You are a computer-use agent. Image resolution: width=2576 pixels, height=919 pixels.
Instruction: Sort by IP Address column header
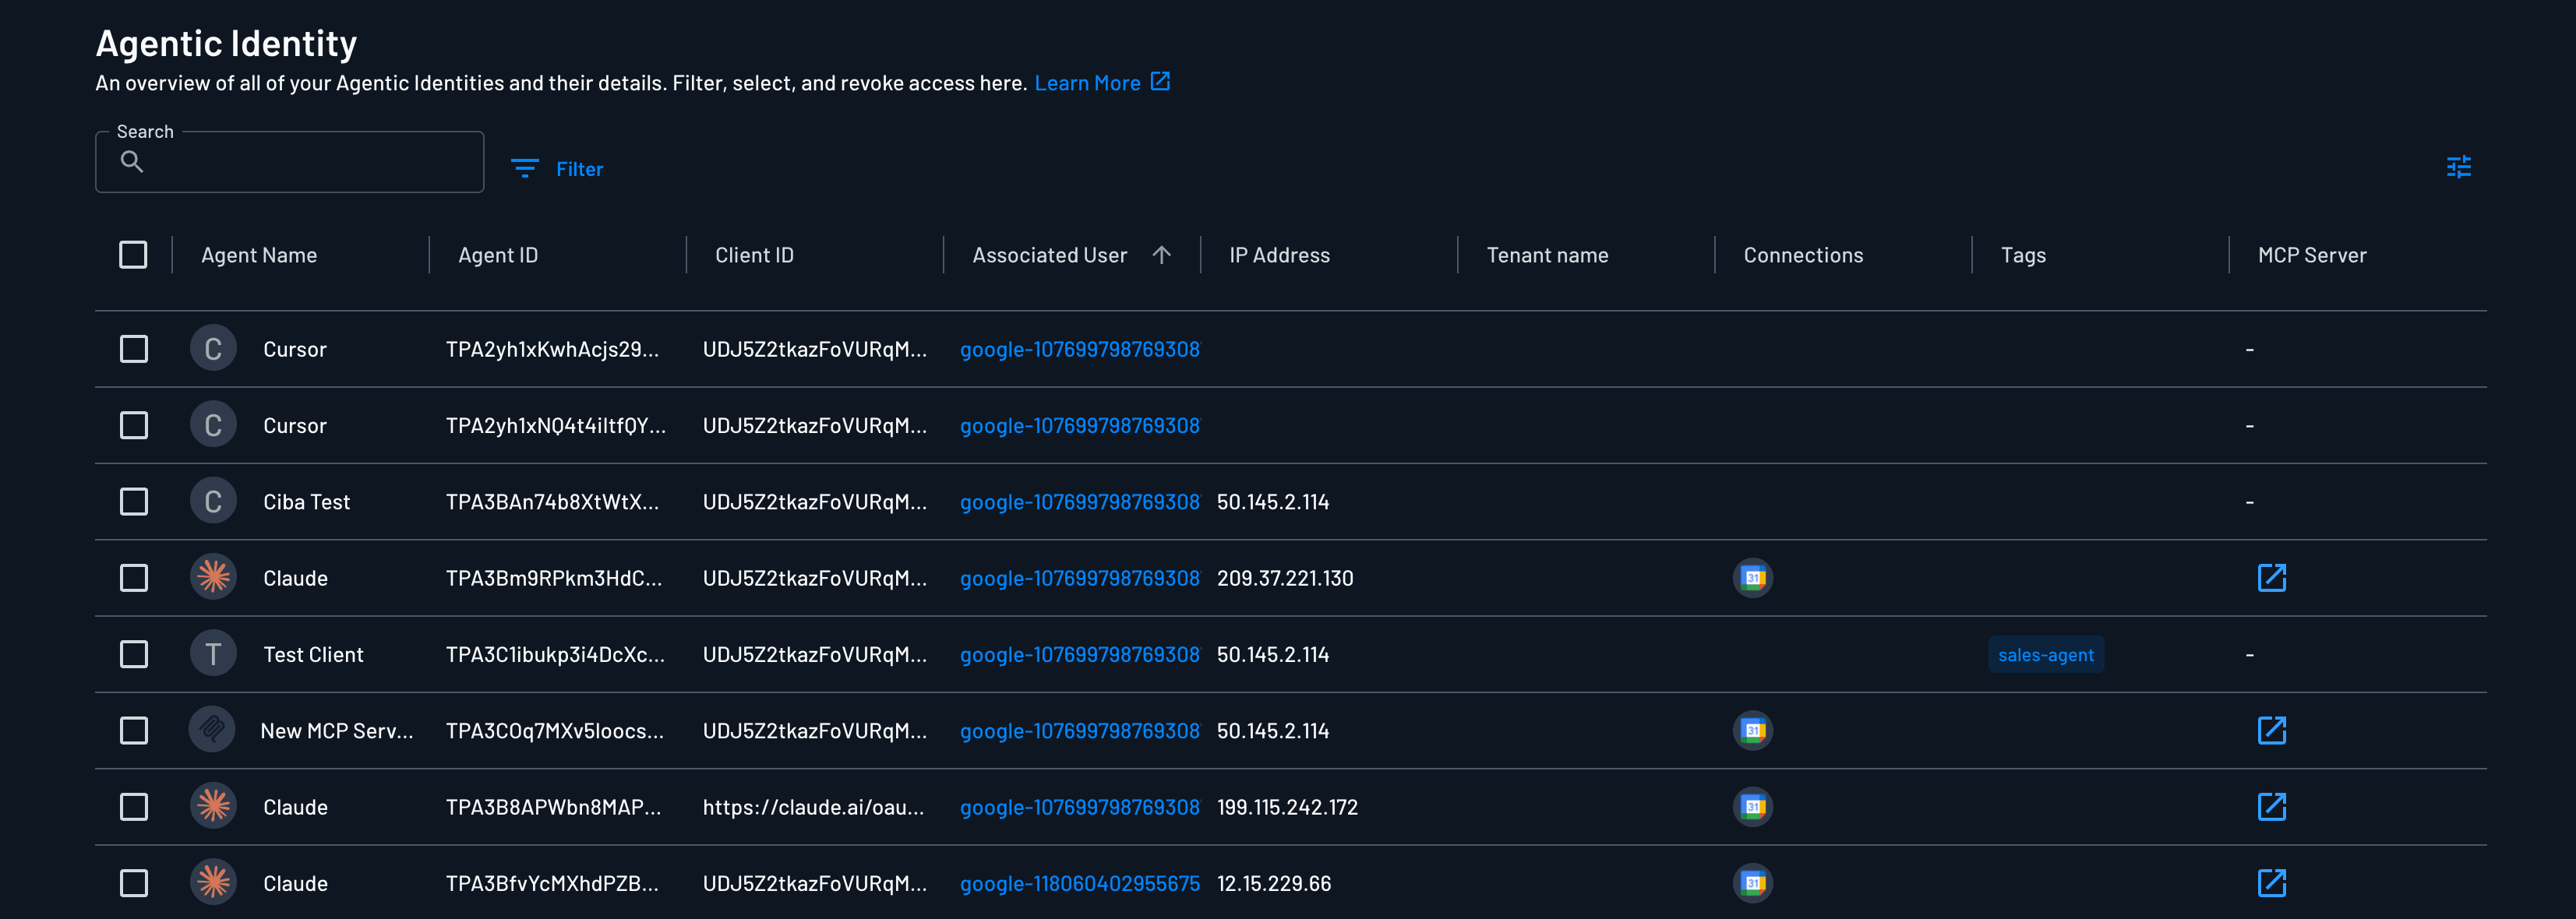coord(1279,255)
